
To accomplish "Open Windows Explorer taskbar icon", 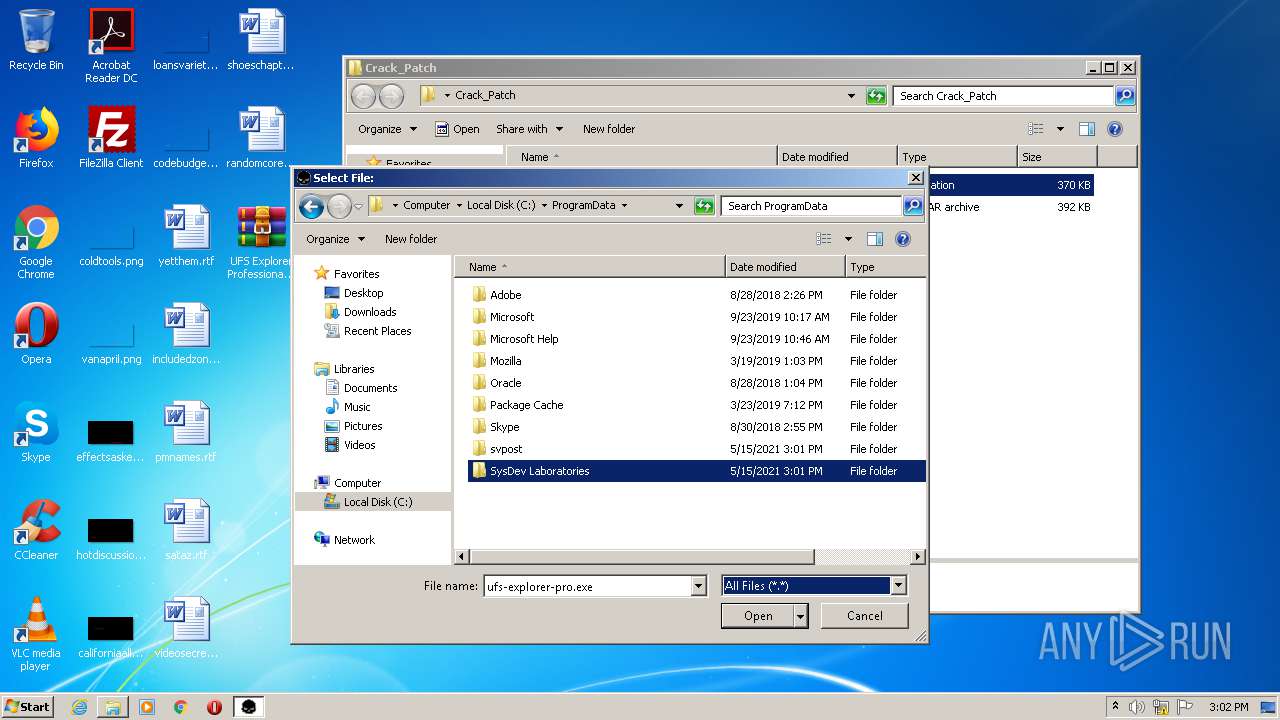I will 113,707.
